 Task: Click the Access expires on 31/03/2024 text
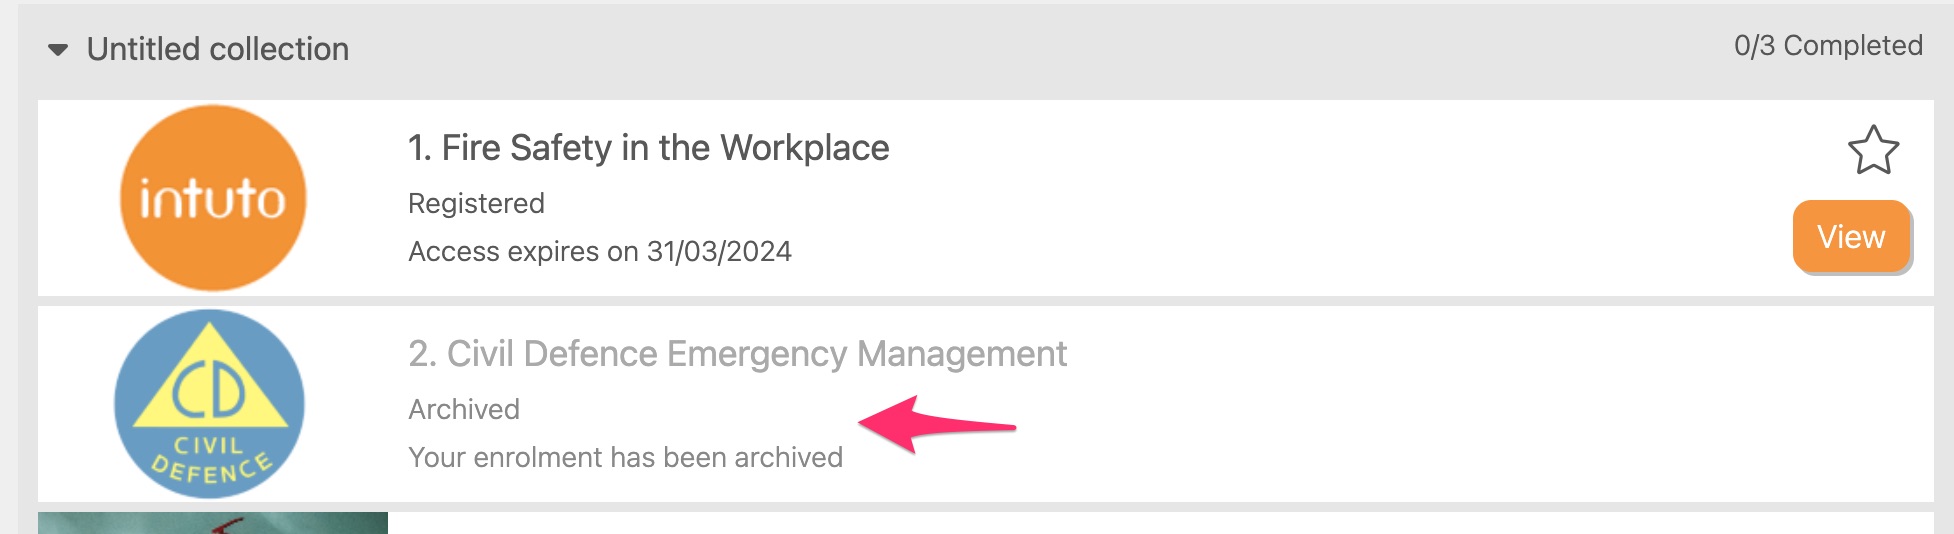tap(599, 252)
